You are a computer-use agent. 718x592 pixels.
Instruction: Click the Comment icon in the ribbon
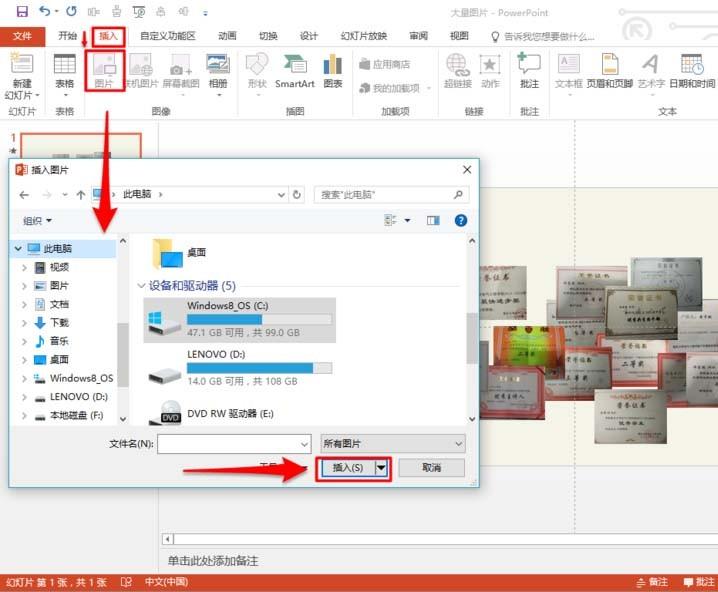pos(529,70)
